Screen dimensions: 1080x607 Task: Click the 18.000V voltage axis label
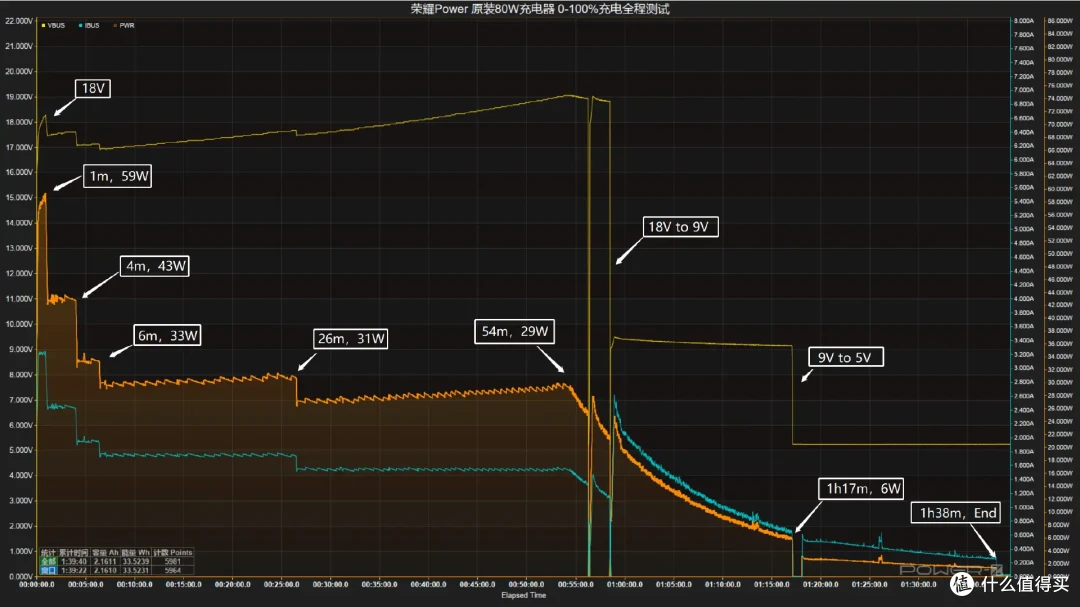19,122
